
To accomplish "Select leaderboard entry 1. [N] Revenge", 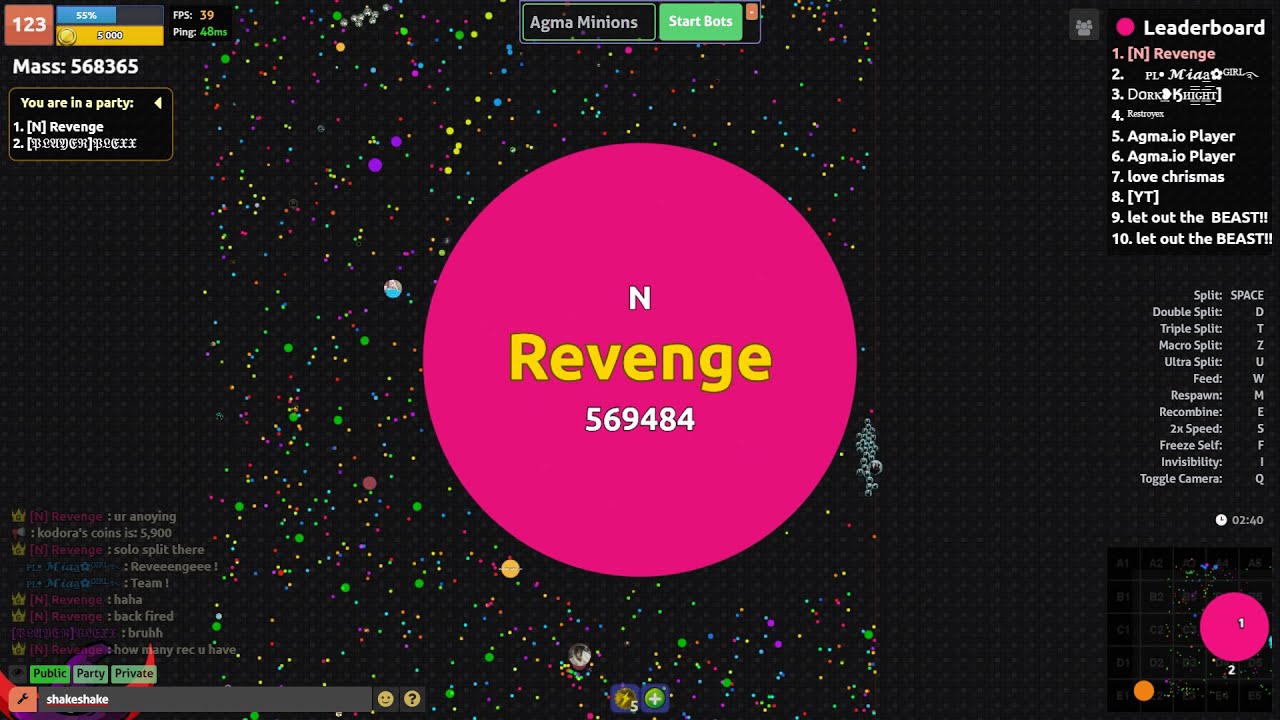I will tap(1163, 53).
